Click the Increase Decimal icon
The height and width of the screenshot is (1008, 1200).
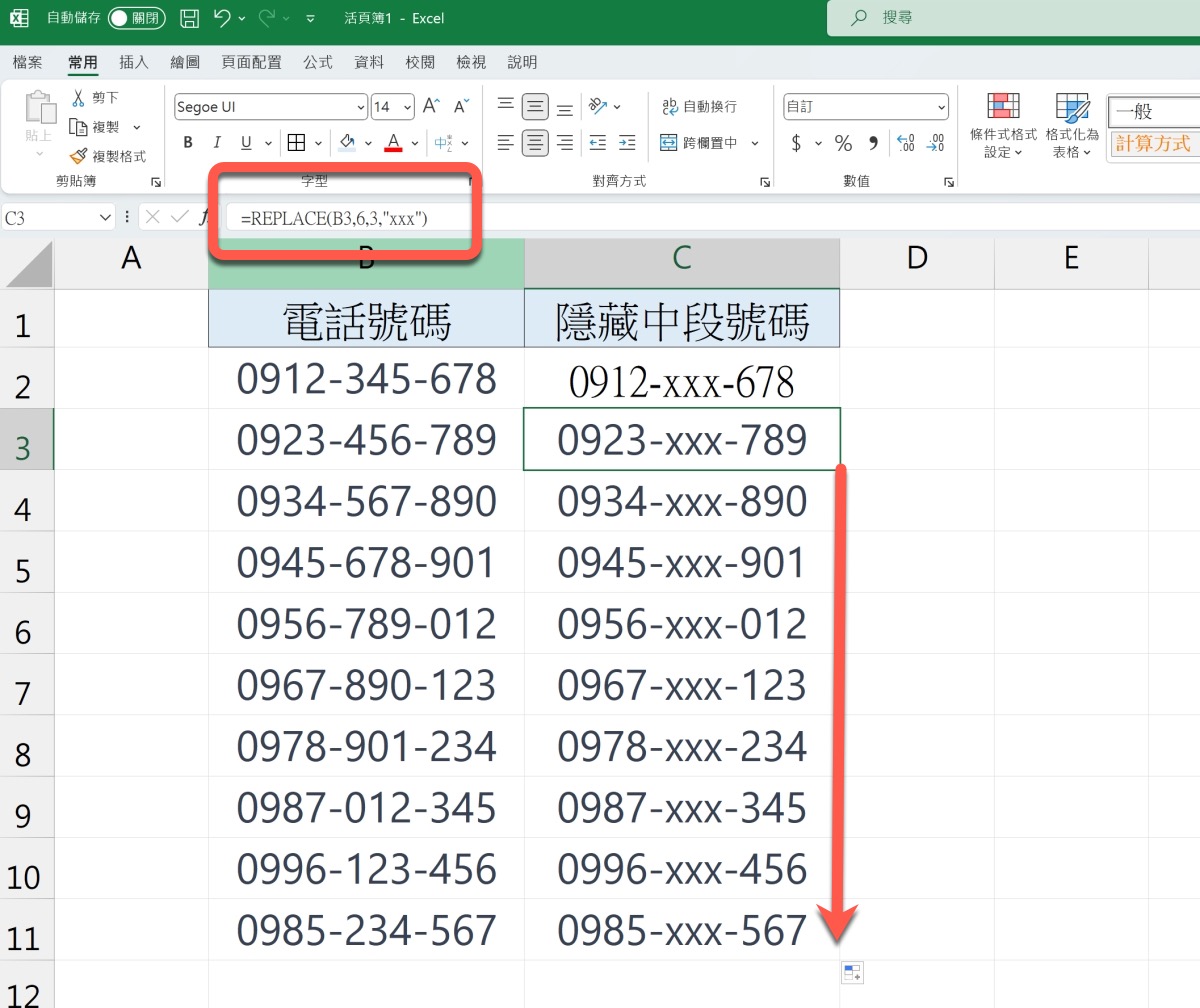[x=905, y=143]
